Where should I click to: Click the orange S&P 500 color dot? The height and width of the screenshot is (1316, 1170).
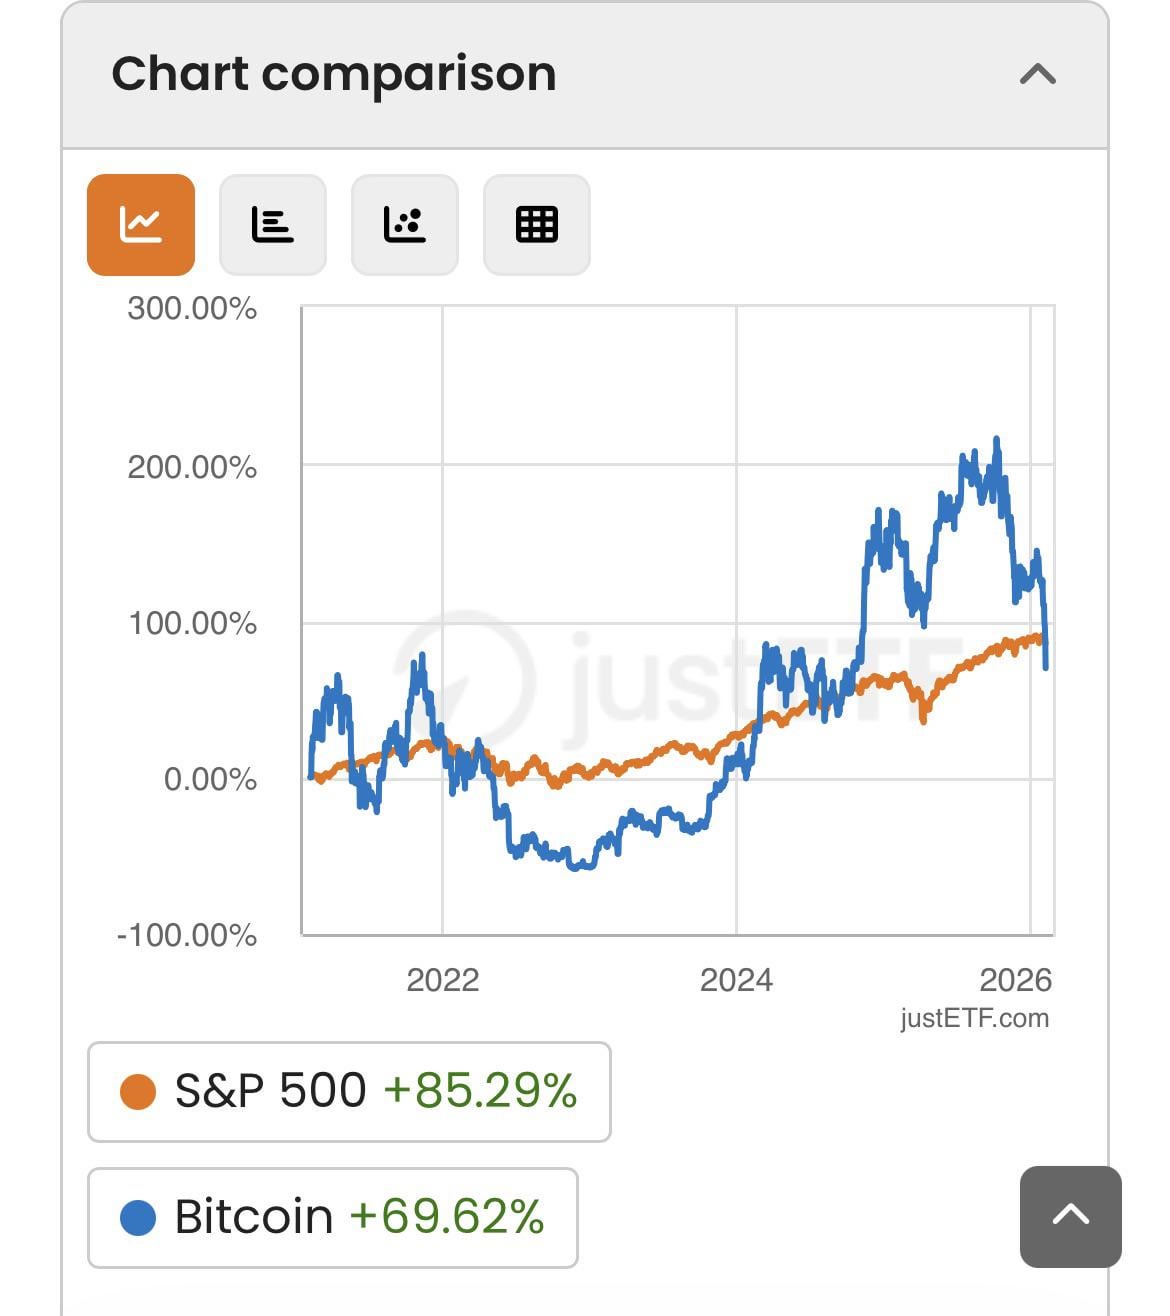tap(138, 1091)
